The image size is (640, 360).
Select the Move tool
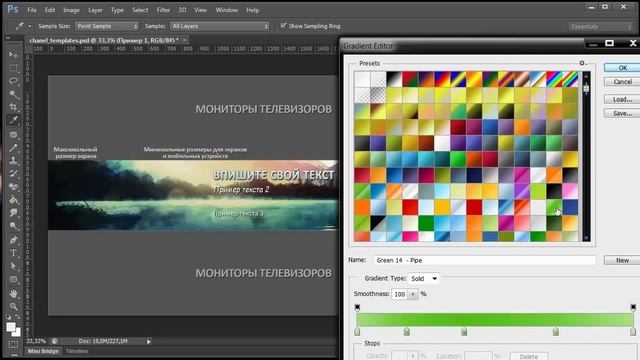point(13,55)
